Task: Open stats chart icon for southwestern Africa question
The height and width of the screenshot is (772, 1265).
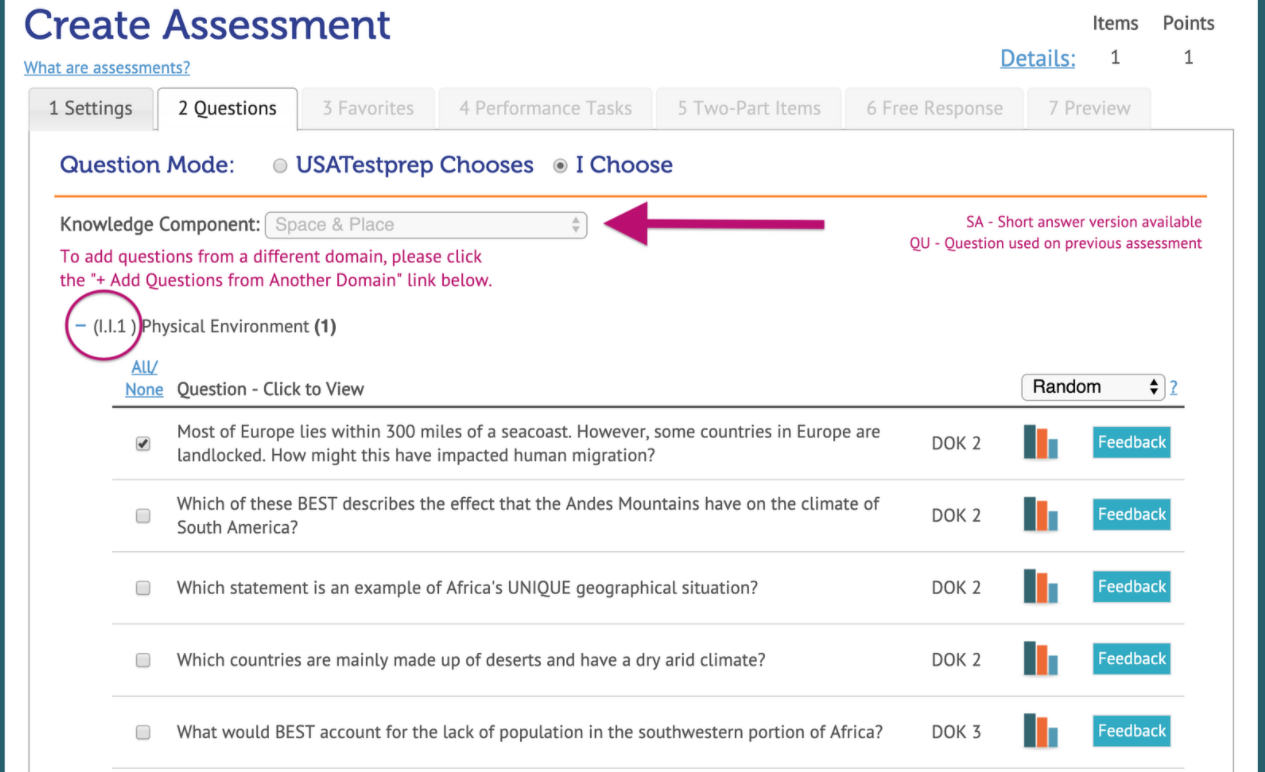Action: tap(1041, 731)
